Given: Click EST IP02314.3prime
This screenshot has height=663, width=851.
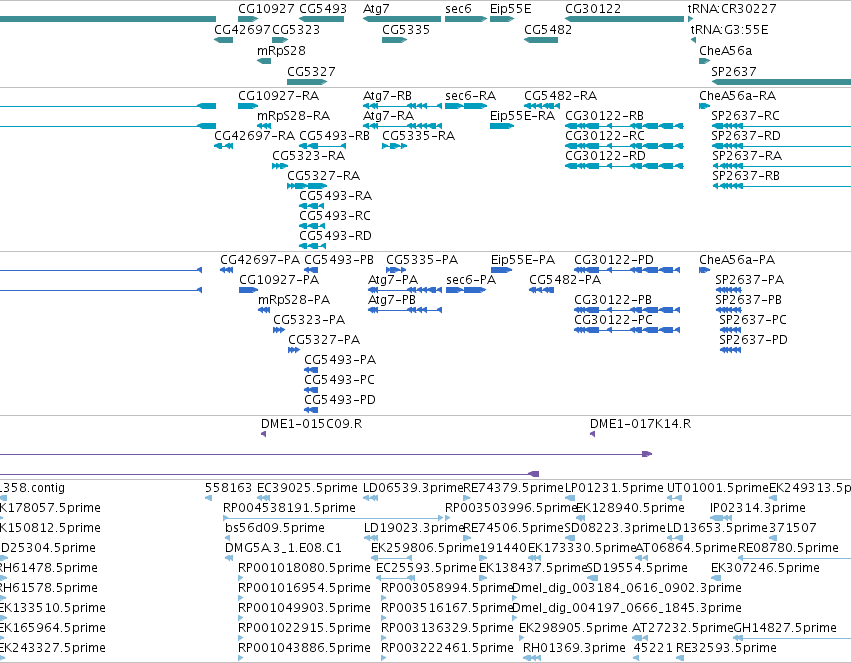Looking at the screenshot, I should 758,508.
